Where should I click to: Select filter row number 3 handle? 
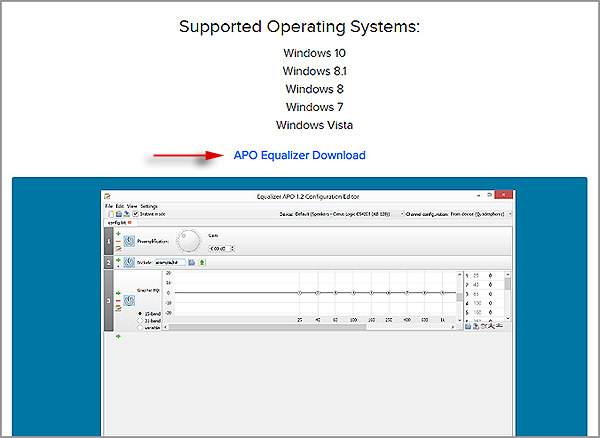(108, 301)
